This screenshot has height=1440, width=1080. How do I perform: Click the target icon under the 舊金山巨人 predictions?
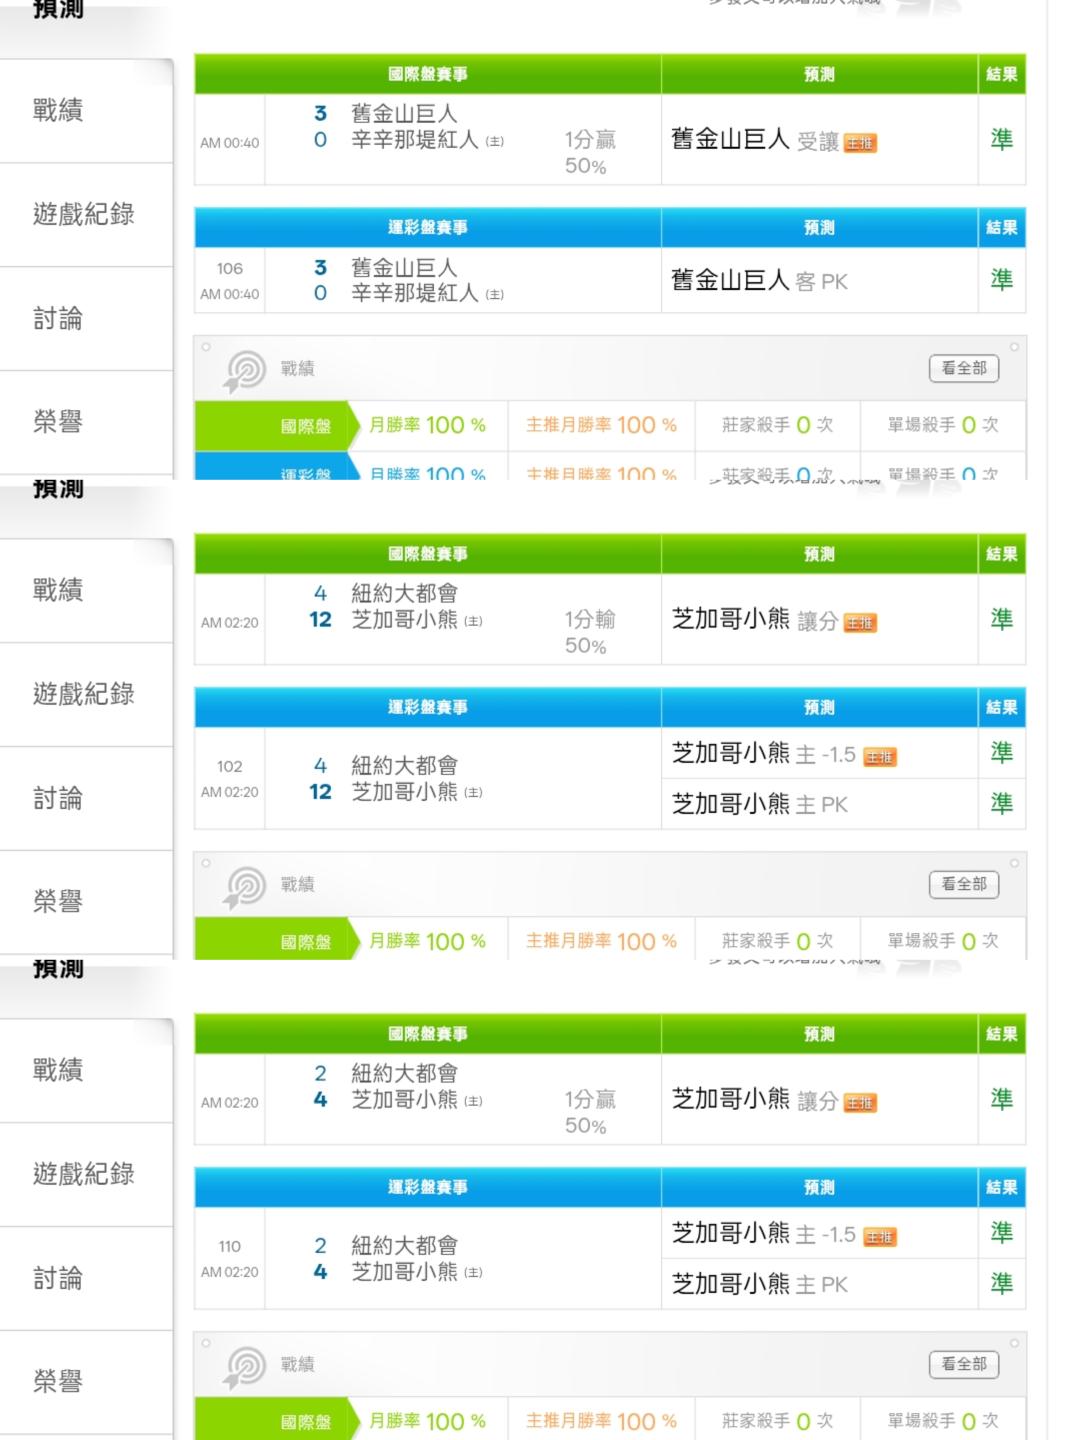point(245,370)
